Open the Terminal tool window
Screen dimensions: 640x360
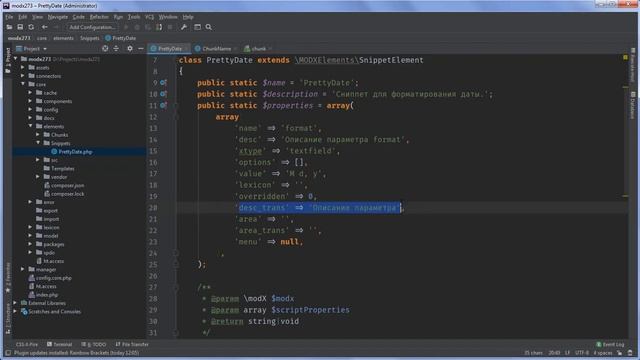60,344
